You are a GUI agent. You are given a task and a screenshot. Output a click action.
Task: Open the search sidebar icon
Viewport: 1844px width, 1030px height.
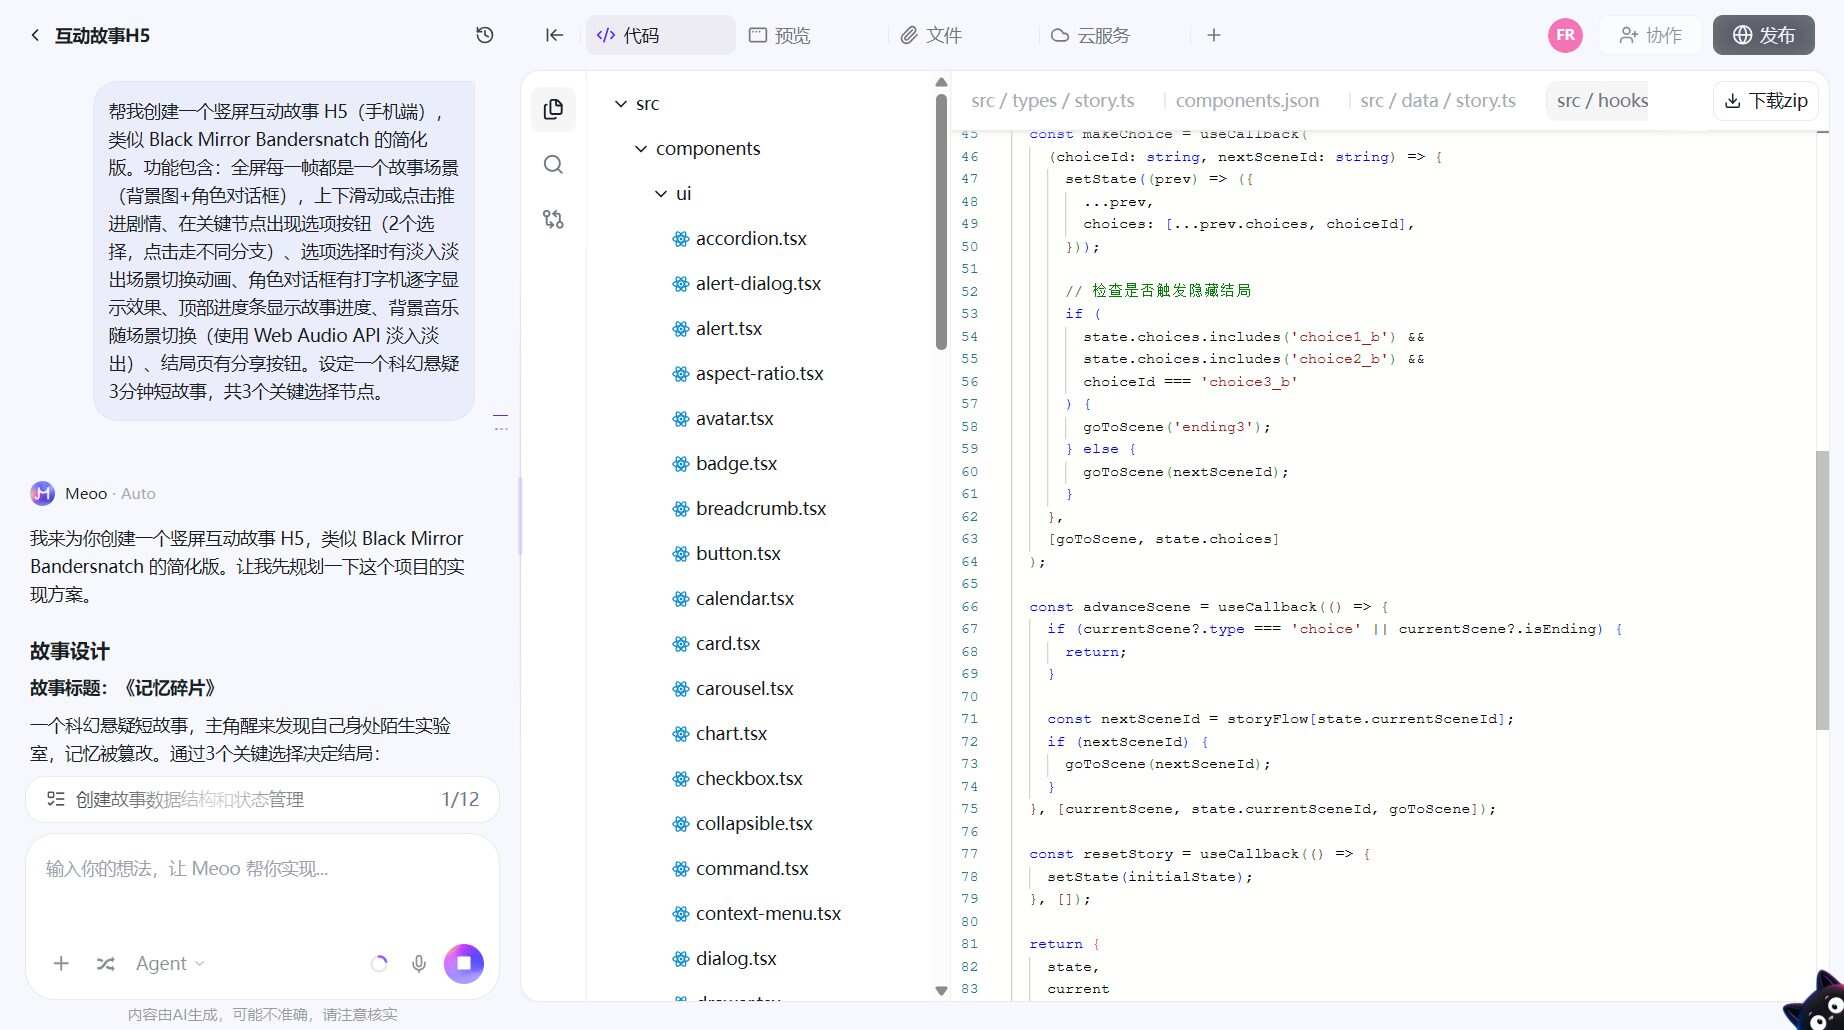click(x=553, y=164)
